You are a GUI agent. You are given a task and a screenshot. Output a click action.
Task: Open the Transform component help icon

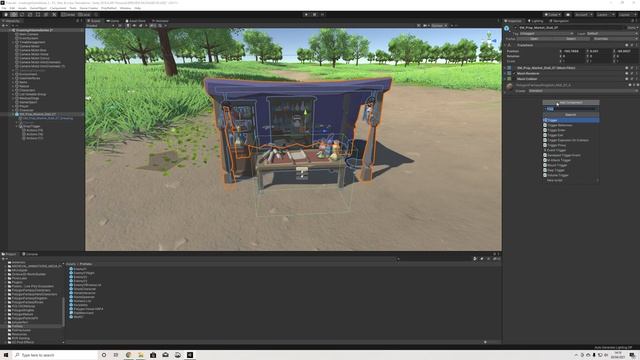pyautogui.click(x=627, y=45)
